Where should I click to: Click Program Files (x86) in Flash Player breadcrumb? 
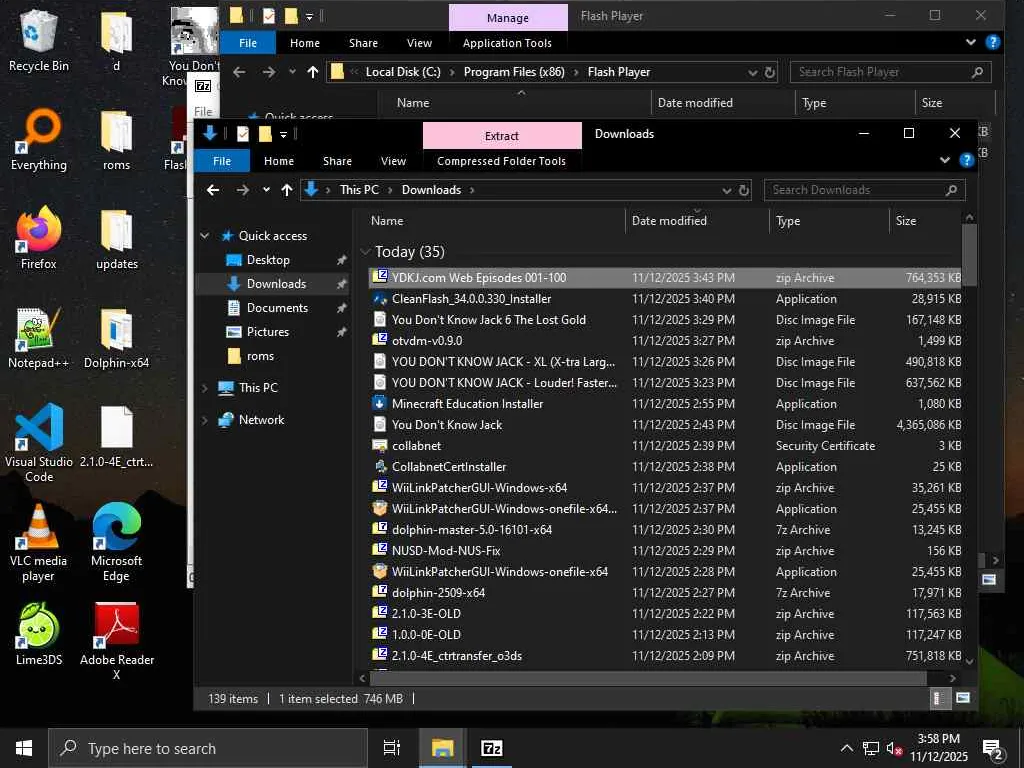(x=514, y=72)
